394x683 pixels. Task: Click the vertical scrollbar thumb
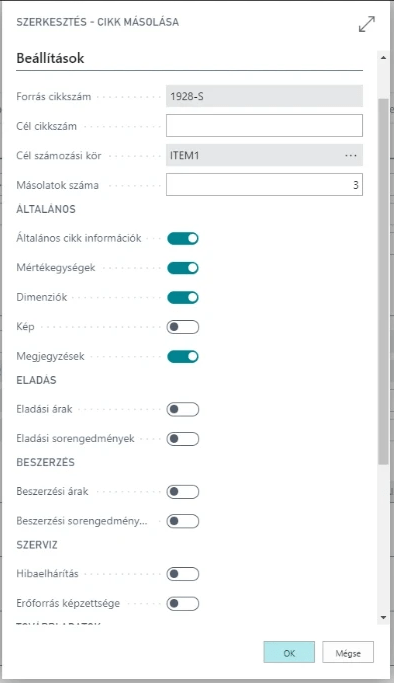(383, 281)
